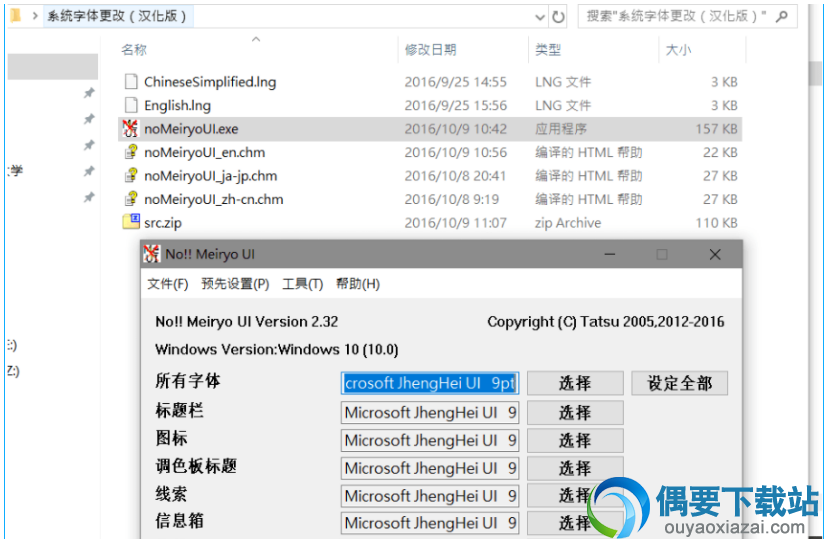The height and width of the screenshot is (539, 830).
Task: Expand the address bar history dropdown
Action: [x=540, y=17]
